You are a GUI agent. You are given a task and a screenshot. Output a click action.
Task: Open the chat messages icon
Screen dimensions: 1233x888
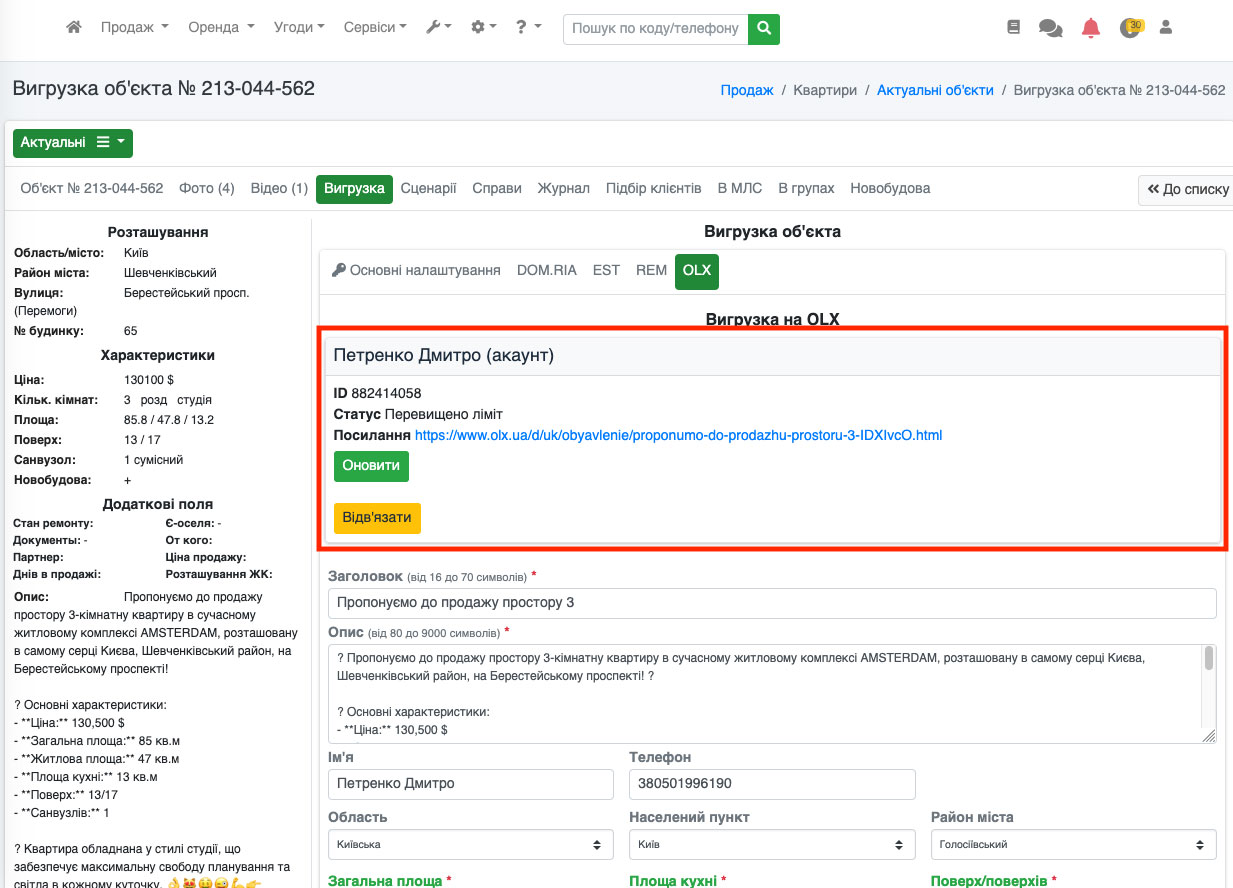[1050, 29]
